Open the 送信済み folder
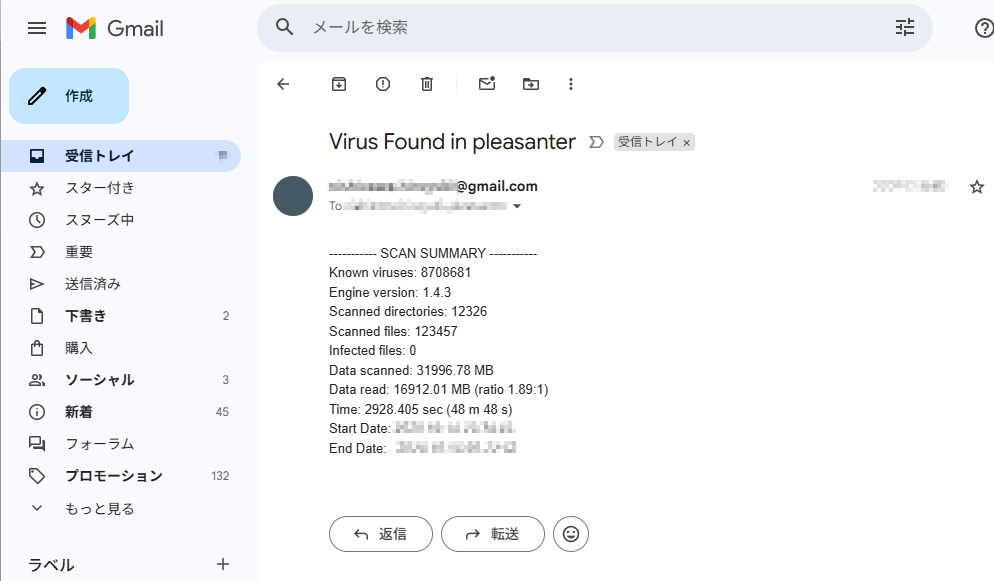994x581 pixels. point(93,284)
